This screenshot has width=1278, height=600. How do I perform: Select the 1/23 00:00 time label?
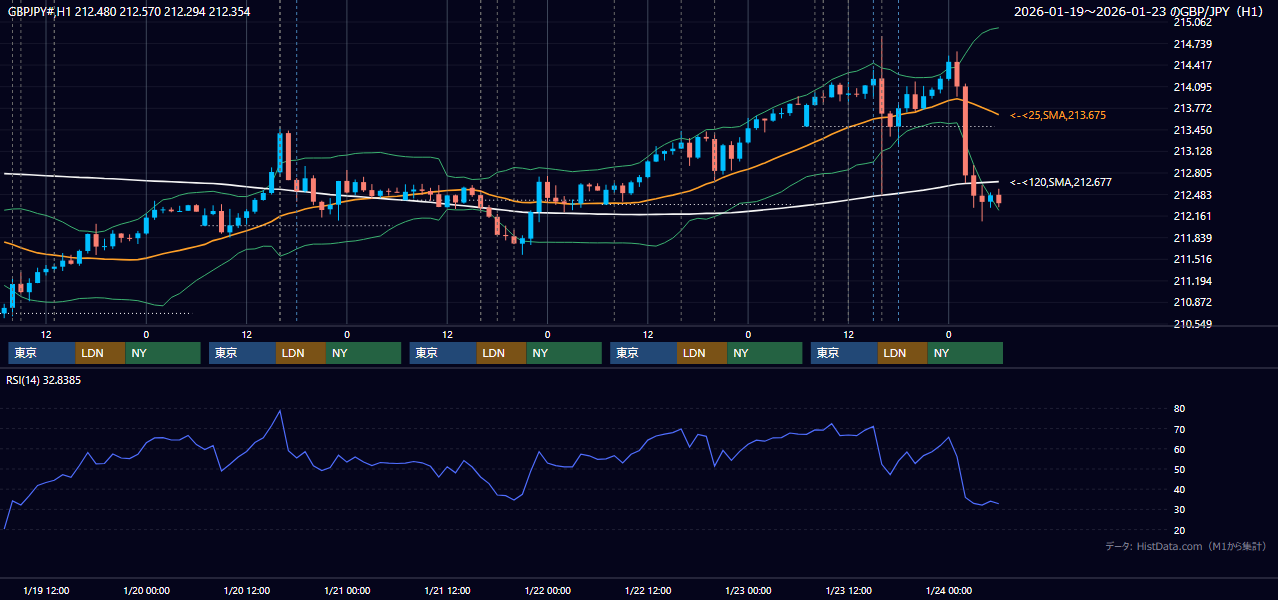748,591
